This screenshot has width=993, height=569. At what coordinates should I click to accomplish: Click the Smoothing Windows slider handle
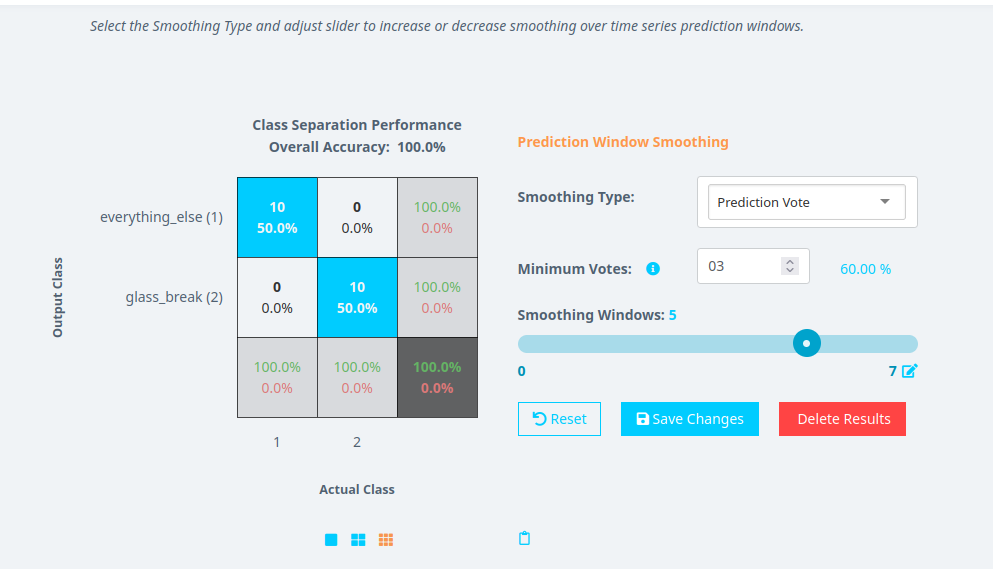click(807, 343)
